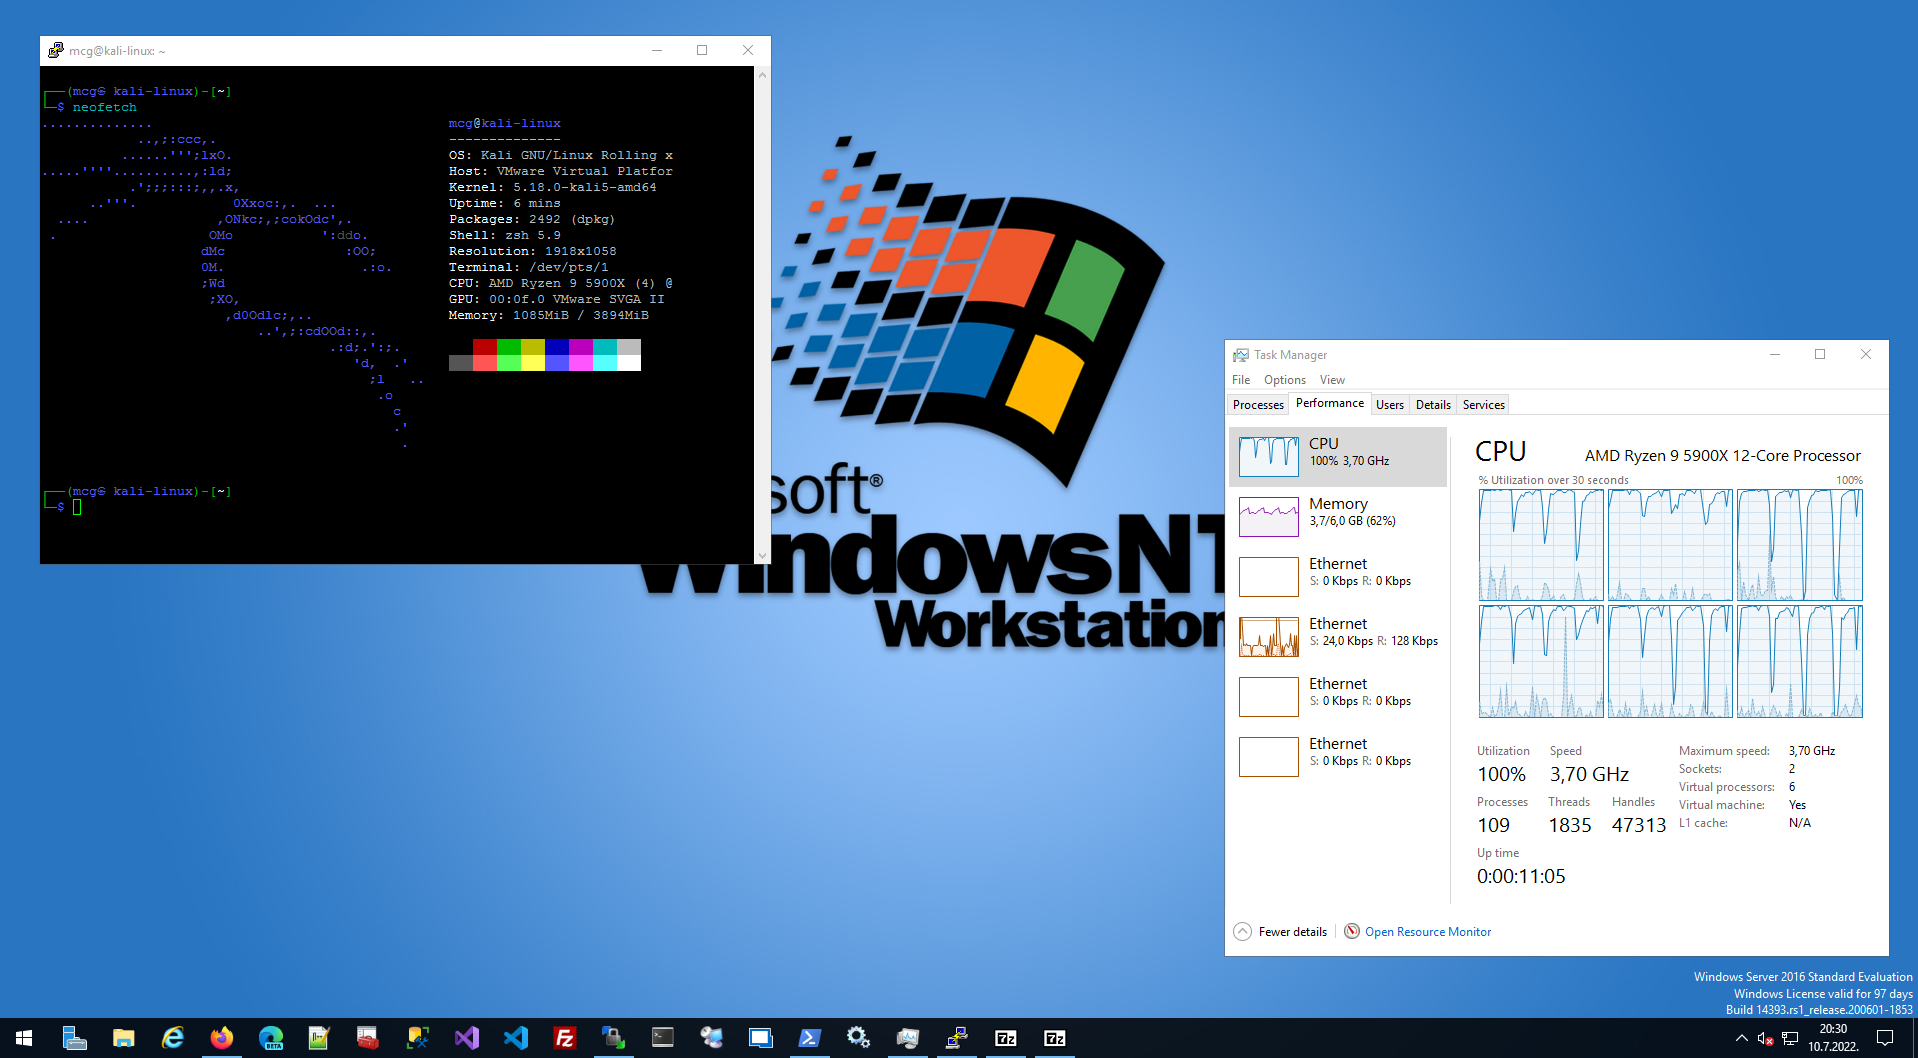Switch to PuTTY on the taskbar
The height and width of the screenshot is (1058, 1918).
pos(956,1038)
